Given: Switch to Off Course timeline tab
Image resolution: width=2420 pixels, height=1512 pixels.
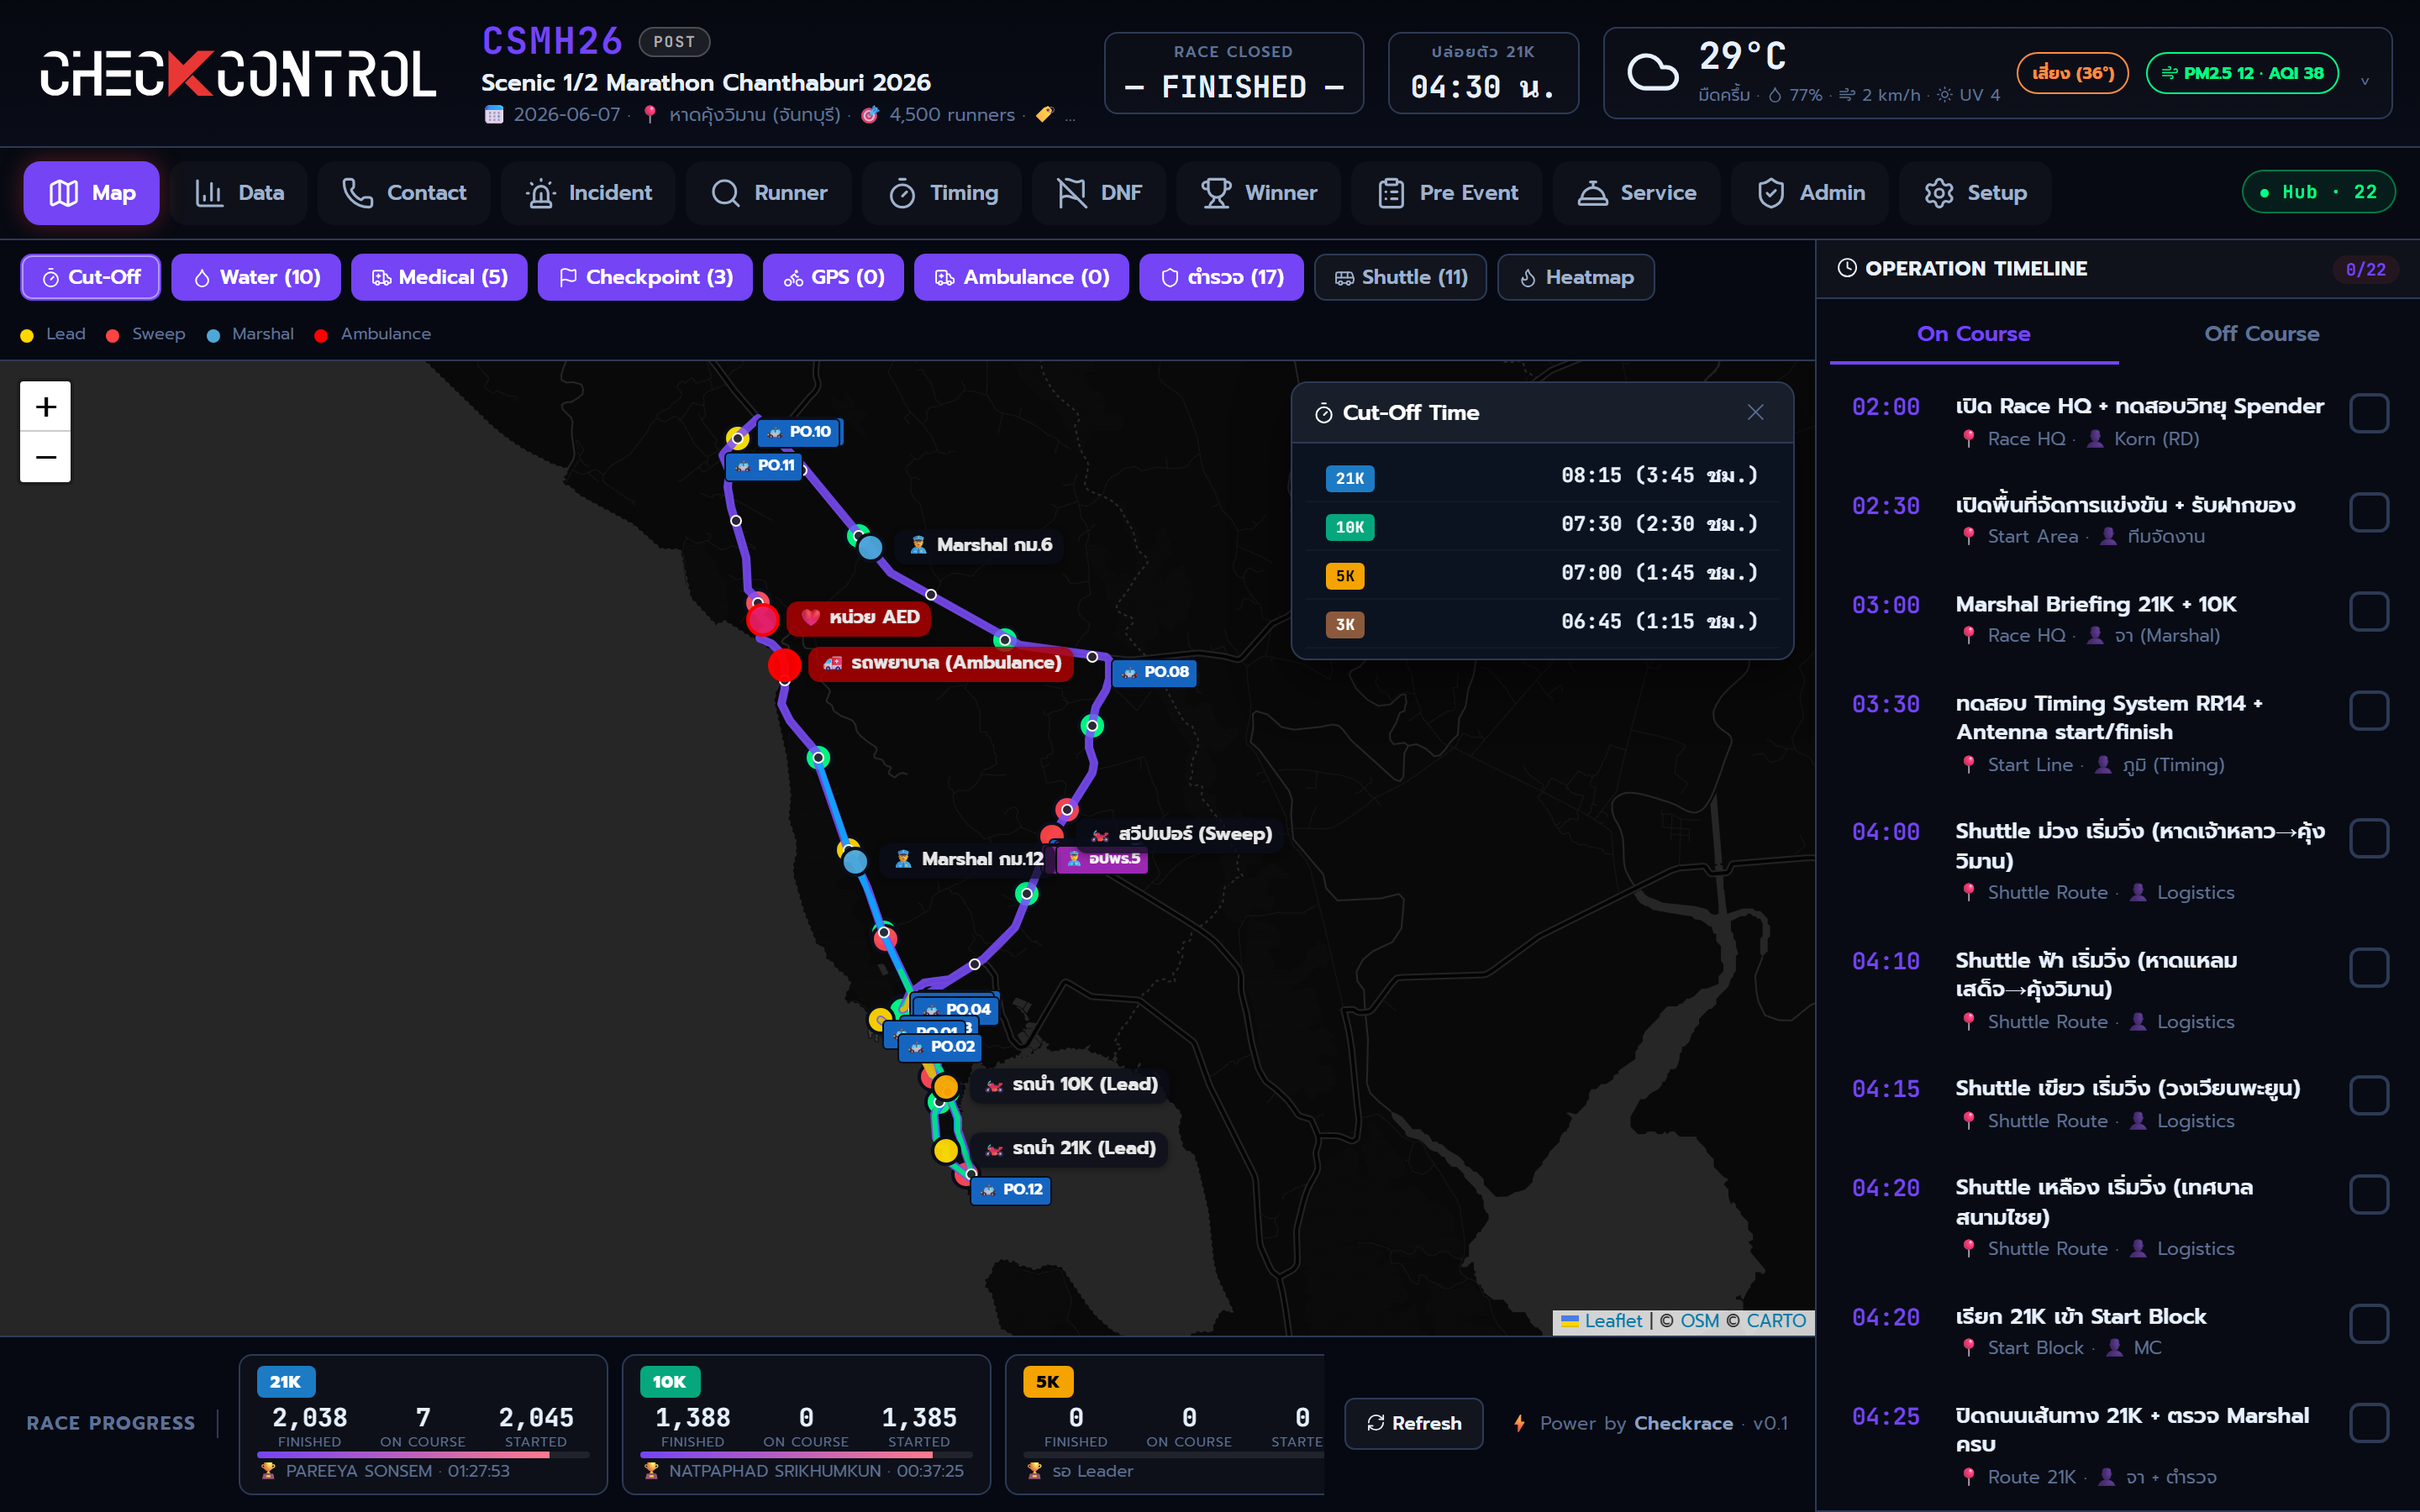Looking at the screenshot, I should click(2261, 334).
